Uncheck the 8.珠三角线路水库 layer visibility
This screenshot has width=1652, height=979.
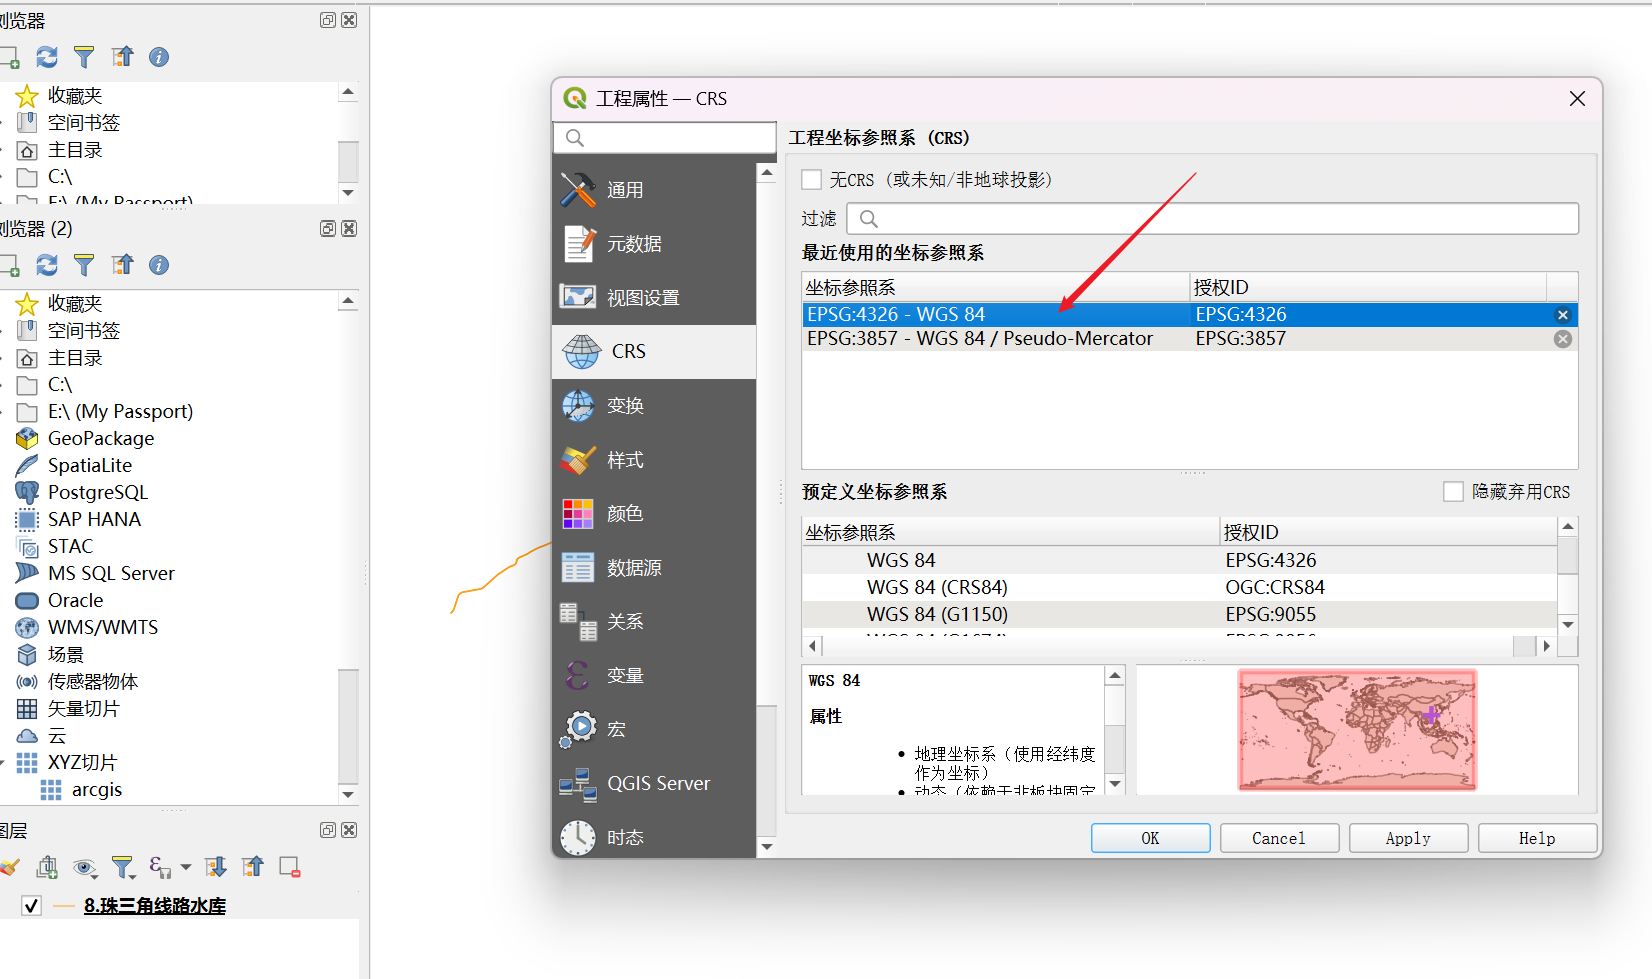pyautogui.click(x=31, y=906)
